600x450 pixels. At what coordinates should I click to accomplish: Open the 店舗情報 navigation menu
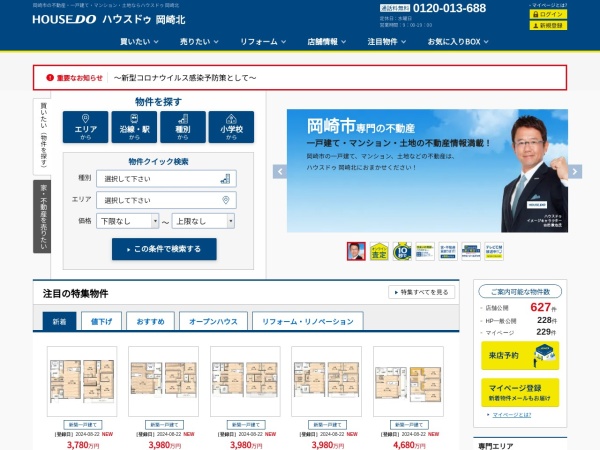coord(326,42)
